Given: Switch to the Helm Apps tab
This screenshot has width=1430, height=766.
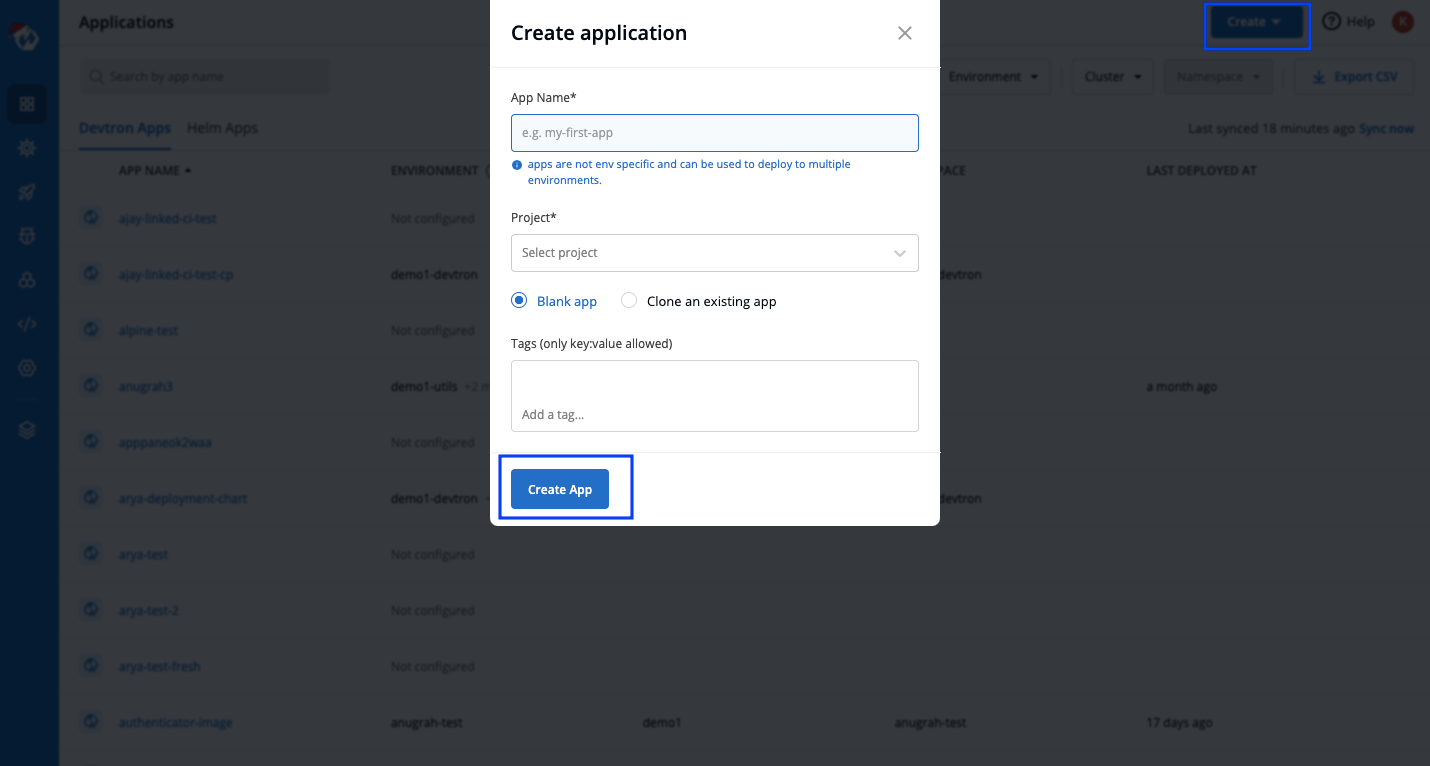Looking at the screenshot, I should [x=222, y=128].
